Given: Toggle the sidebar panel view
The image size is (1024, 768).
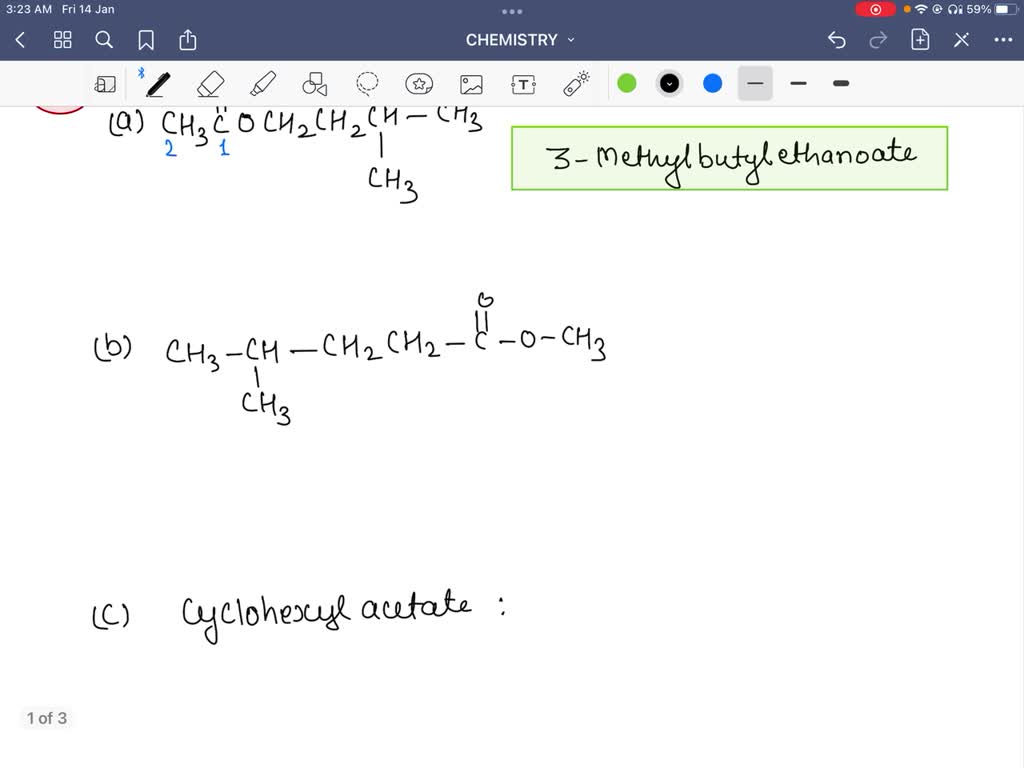Looking at the screenshot, I should [106, 83].
